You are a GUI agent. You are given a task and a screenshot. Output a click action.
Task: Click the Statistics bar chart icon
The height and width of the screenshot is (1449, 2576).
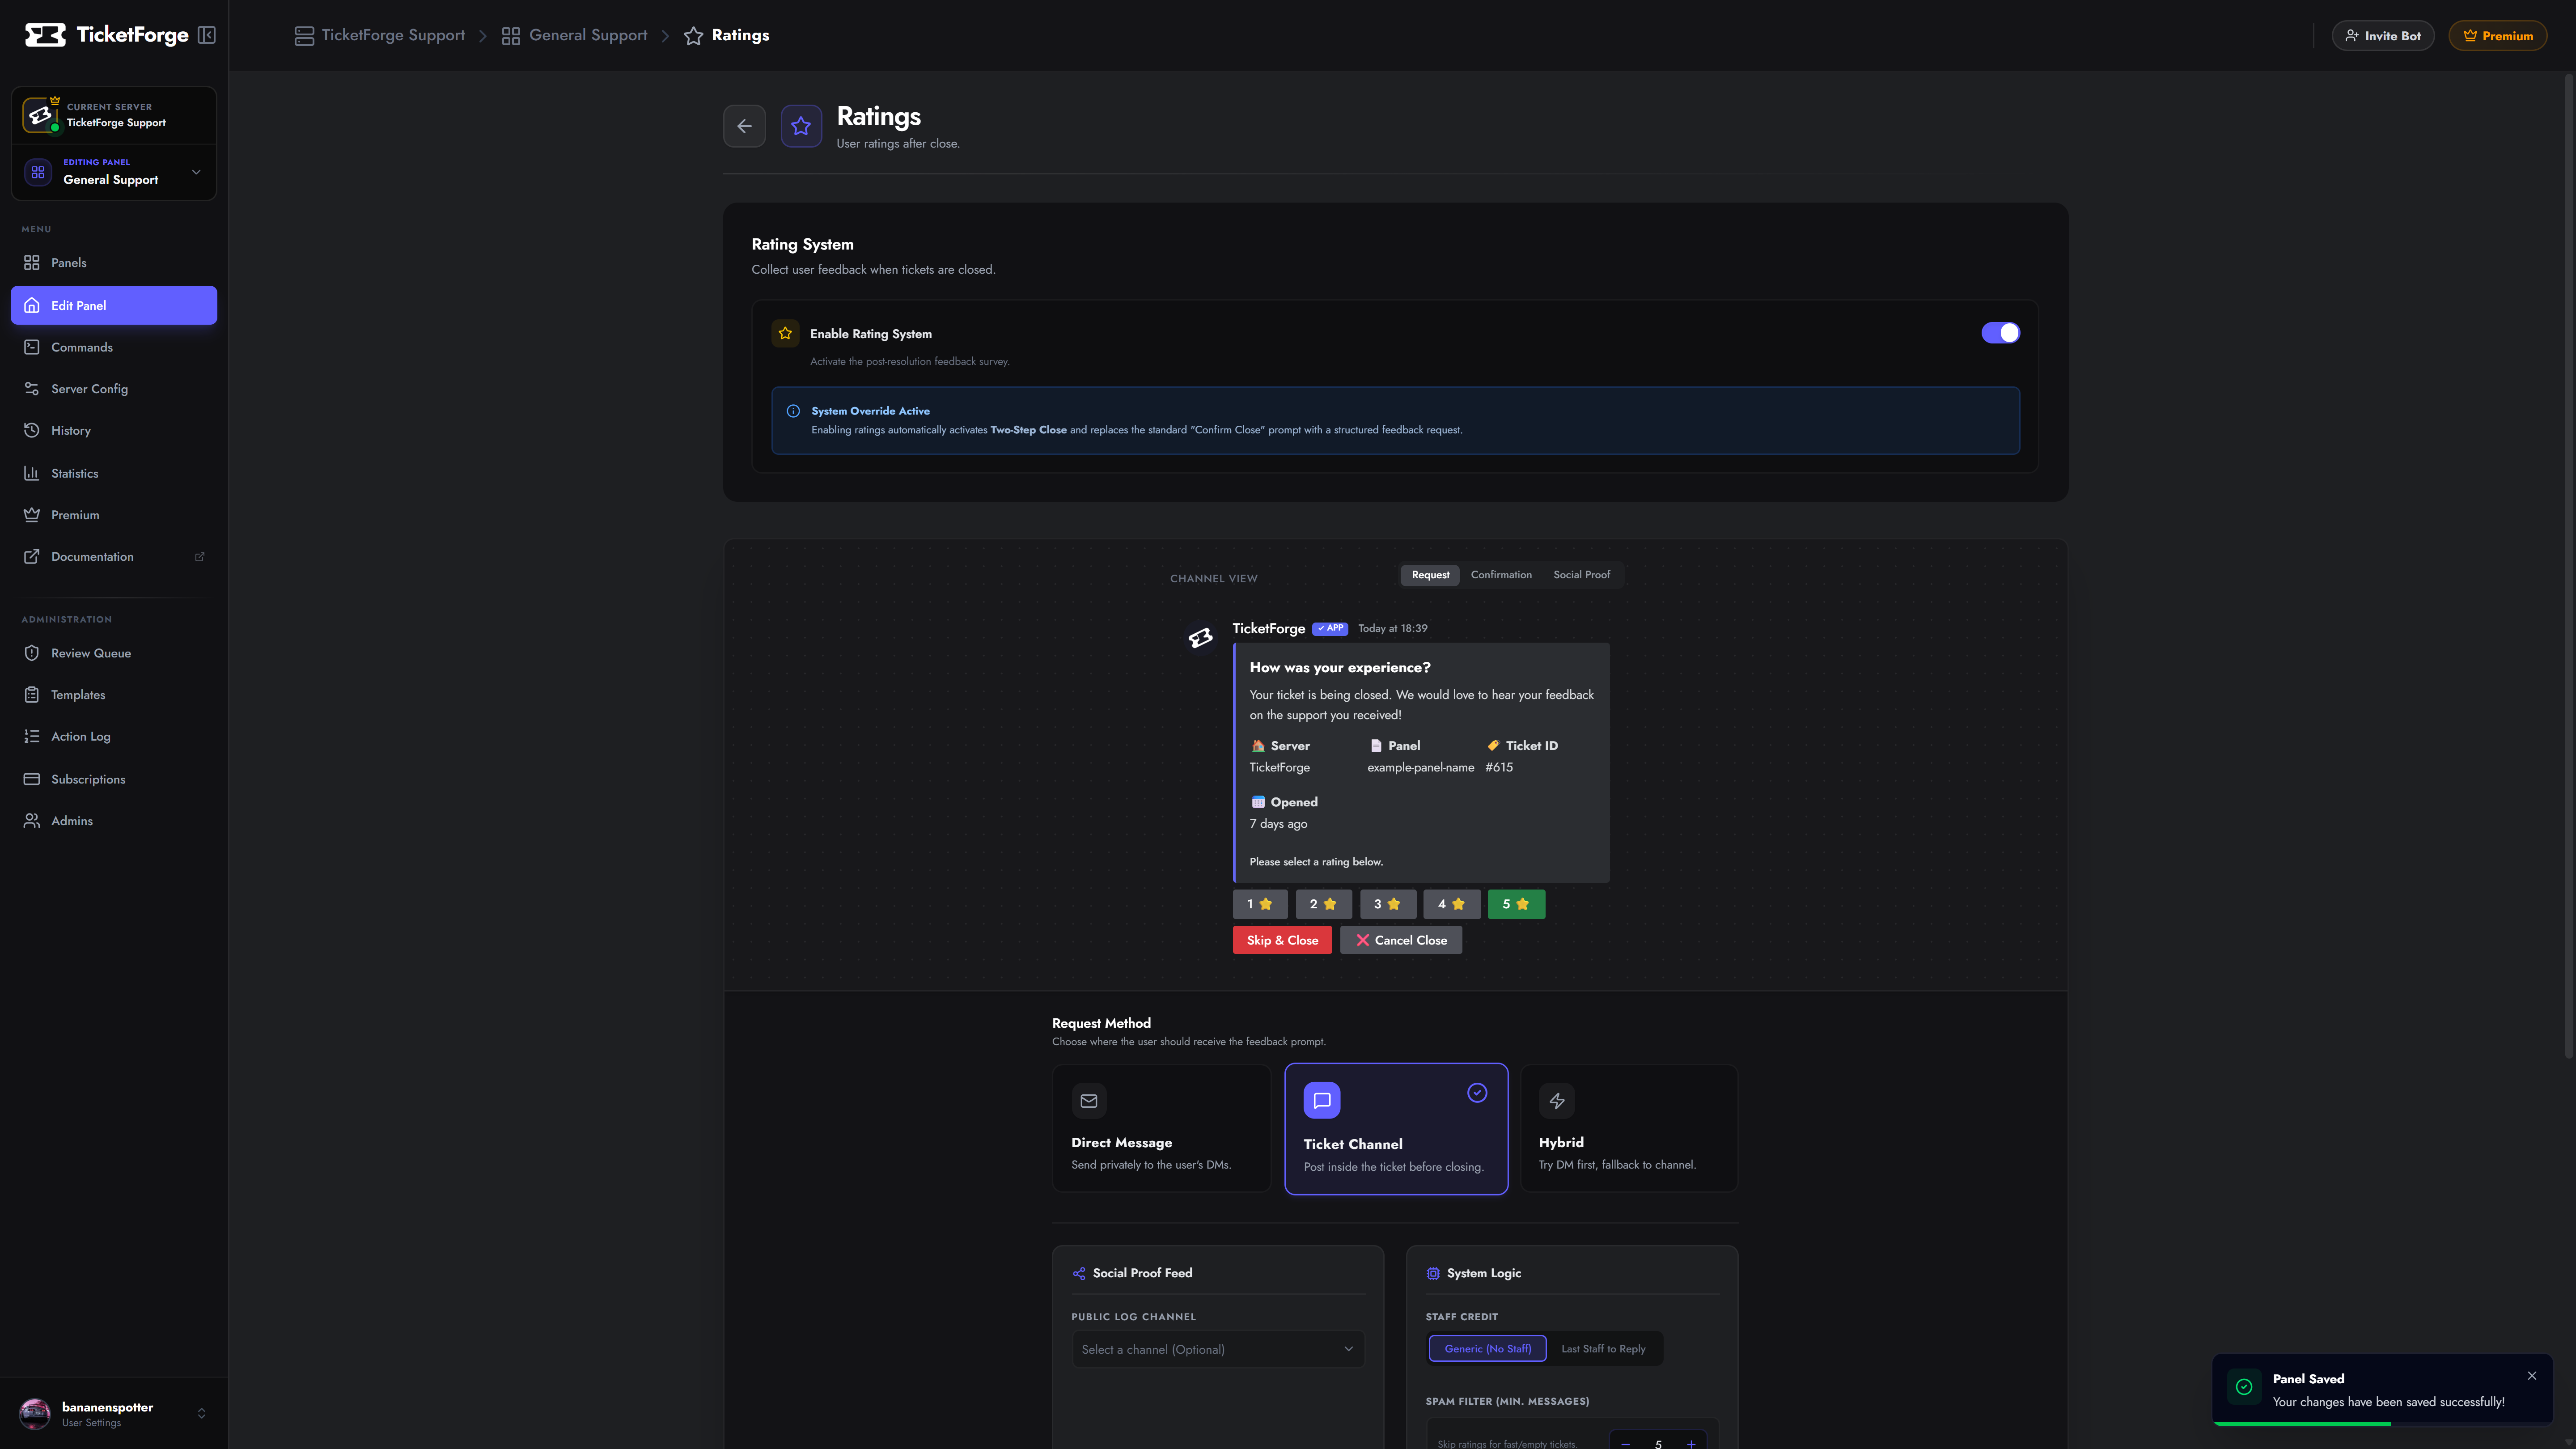pos(32,473)
